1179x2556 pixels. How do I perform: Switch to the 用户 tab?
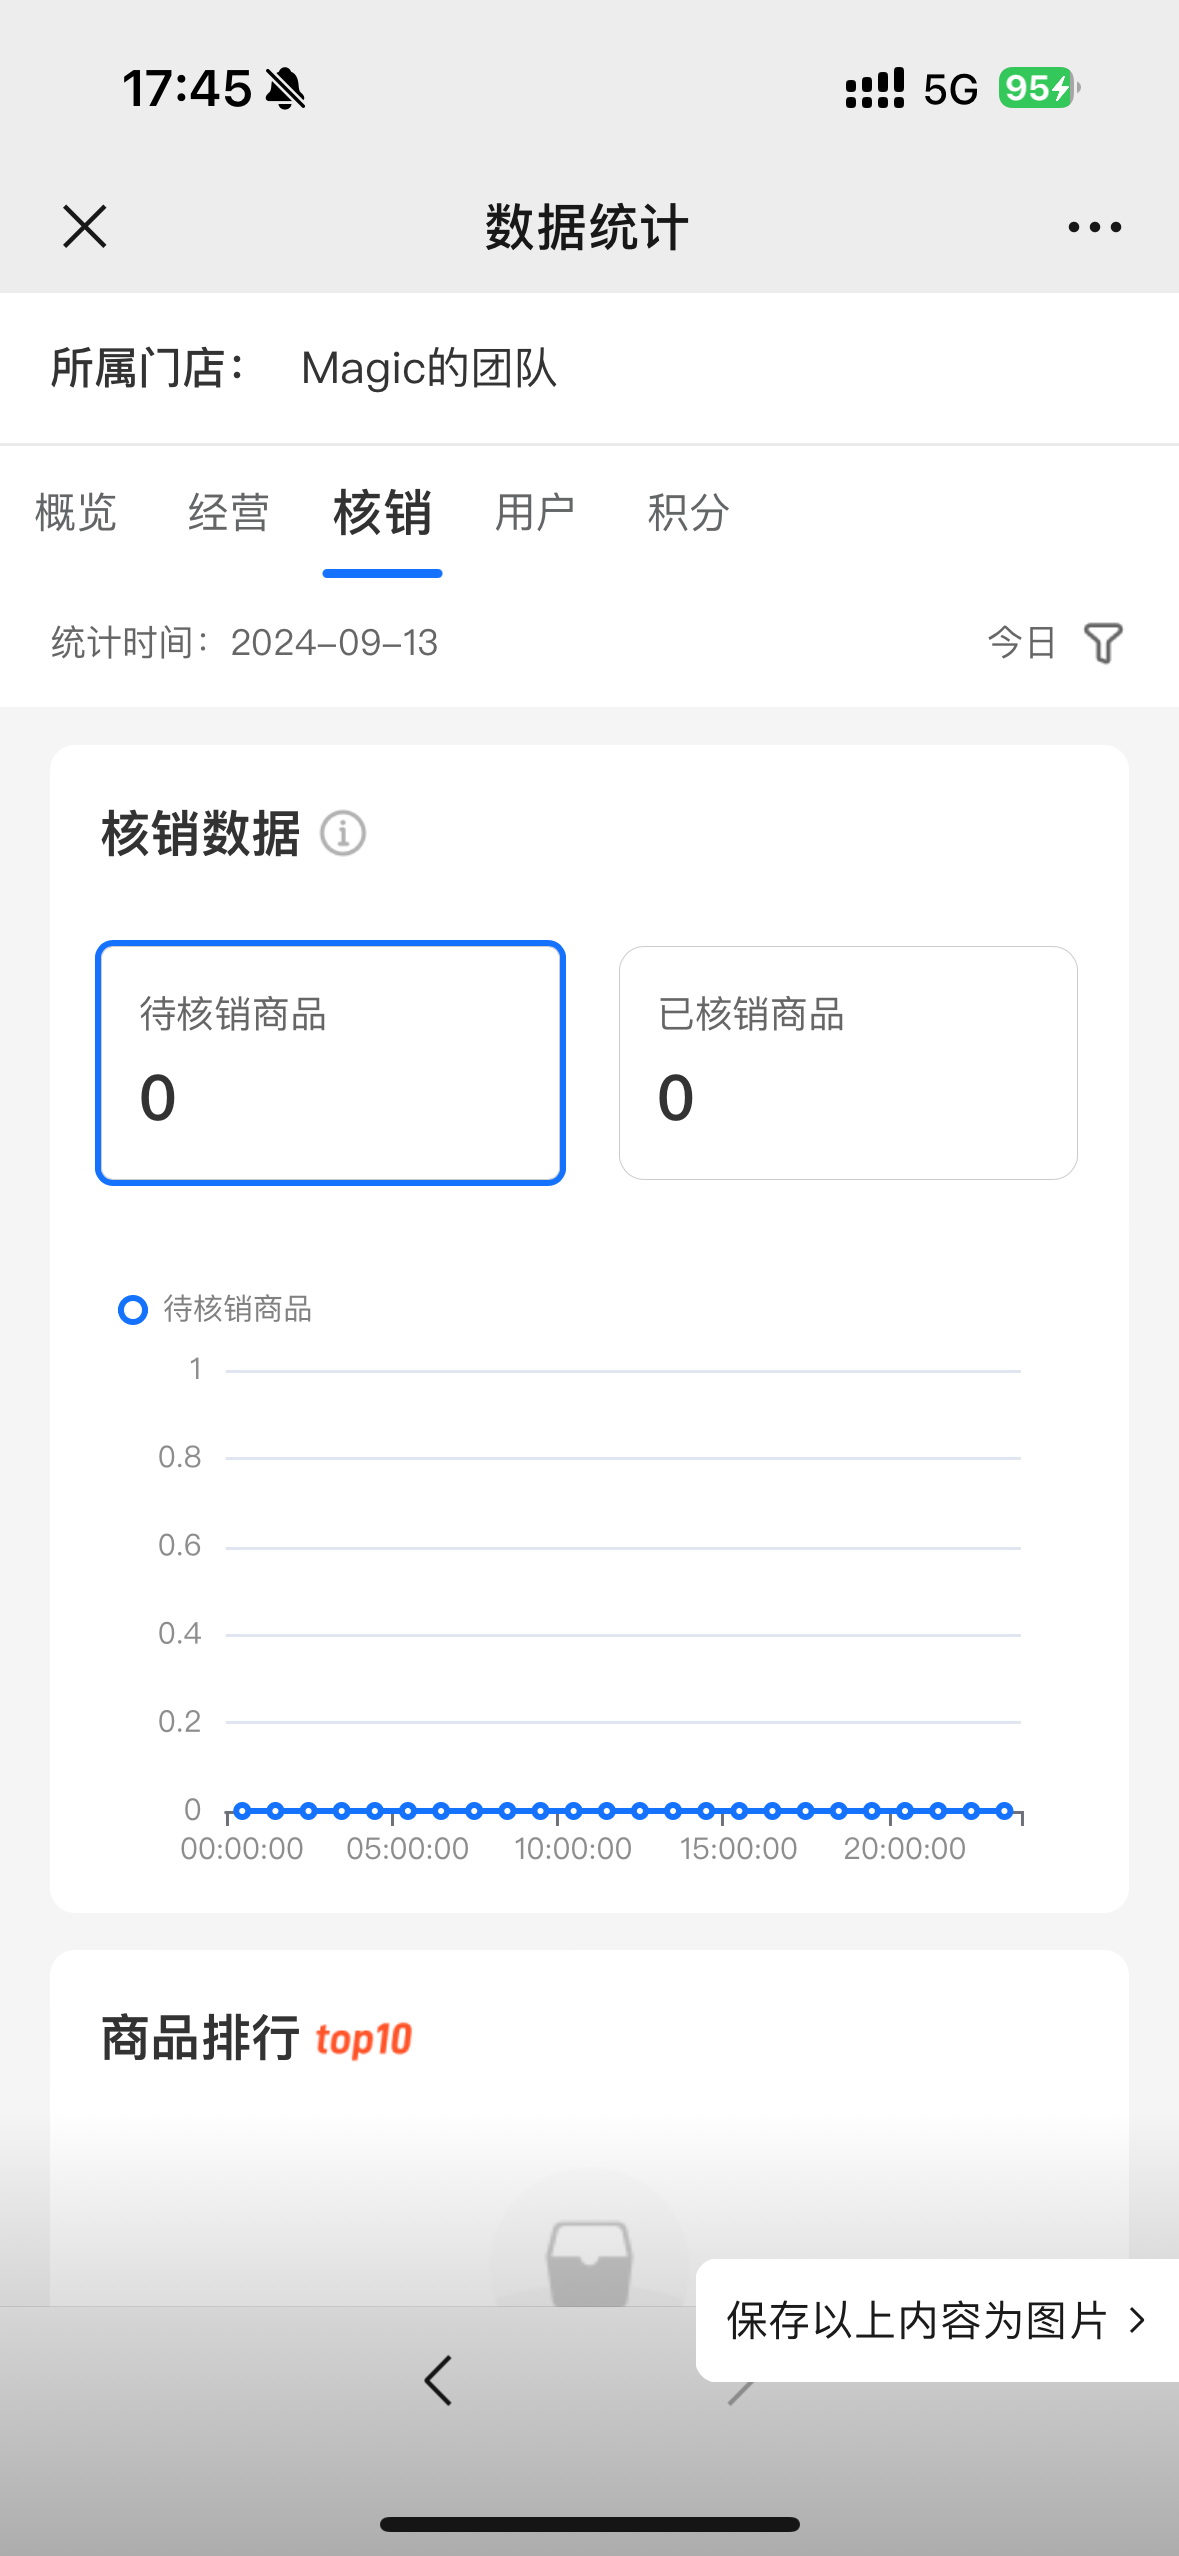click(535, 513)
